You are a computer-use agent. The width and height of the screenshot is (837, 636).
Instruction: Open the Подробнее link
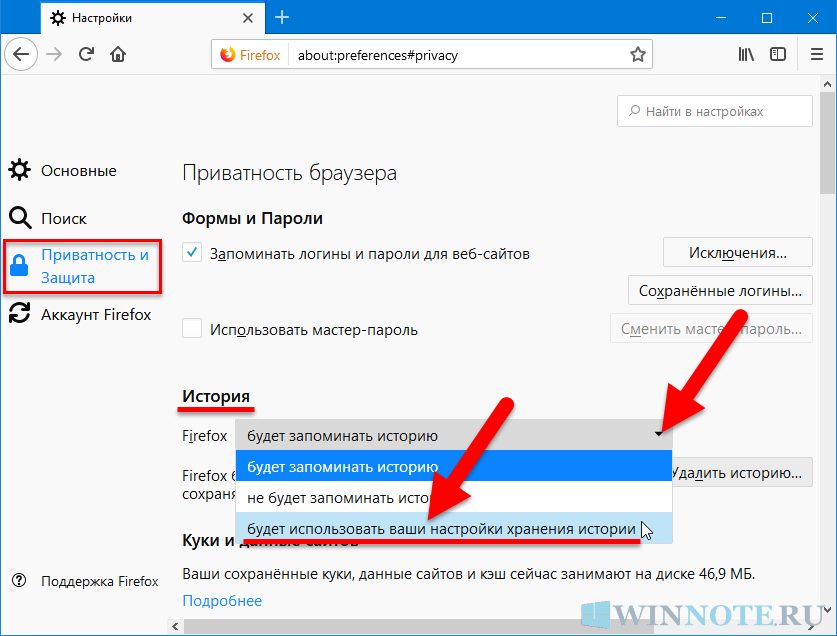221,600
